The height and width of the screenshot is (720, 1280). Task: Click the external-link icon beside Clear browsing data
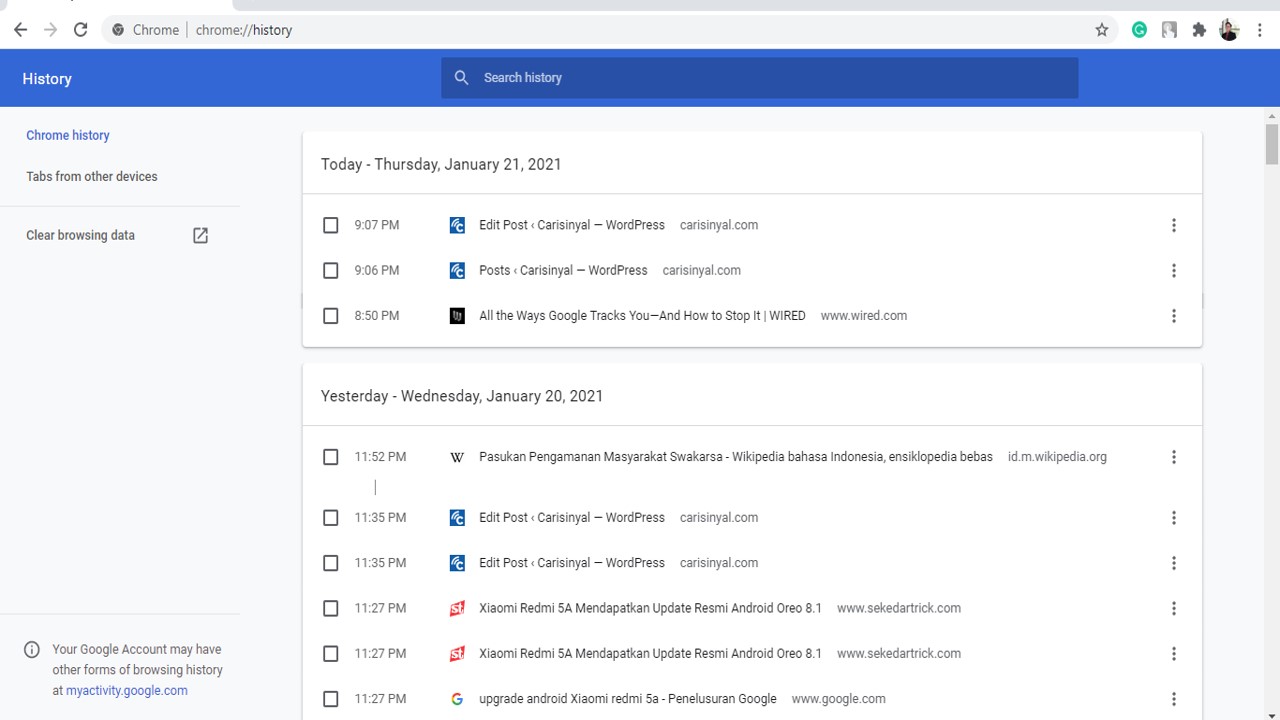pos(200,235)
